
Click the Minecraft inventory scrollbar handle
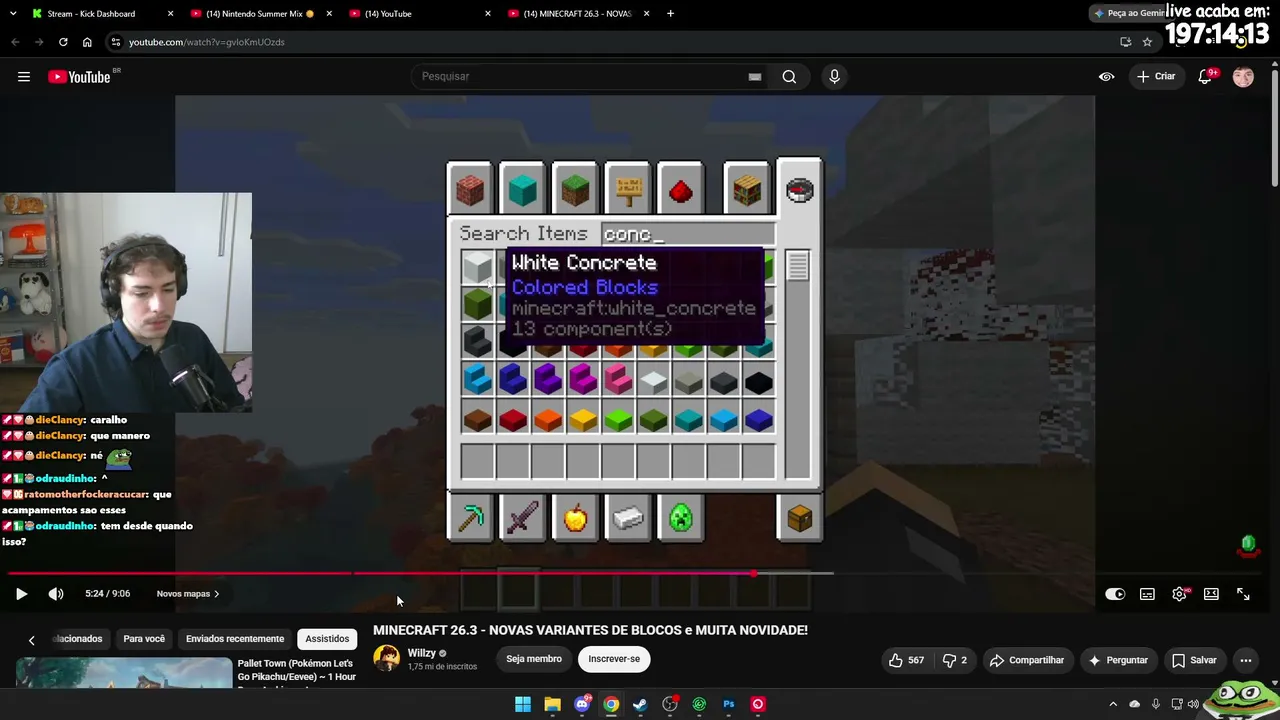click(797, 265)
